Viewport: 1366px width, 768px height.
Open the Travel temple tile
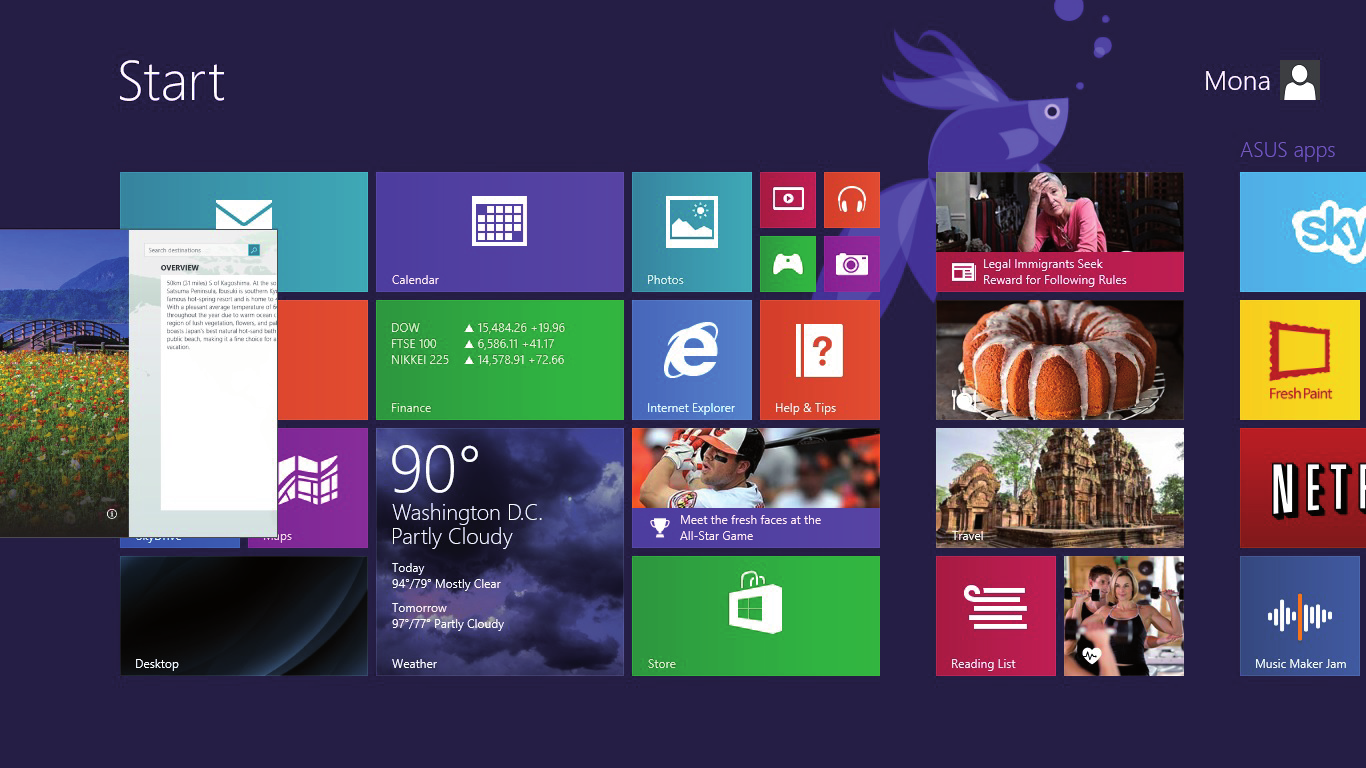(1060, 488)
